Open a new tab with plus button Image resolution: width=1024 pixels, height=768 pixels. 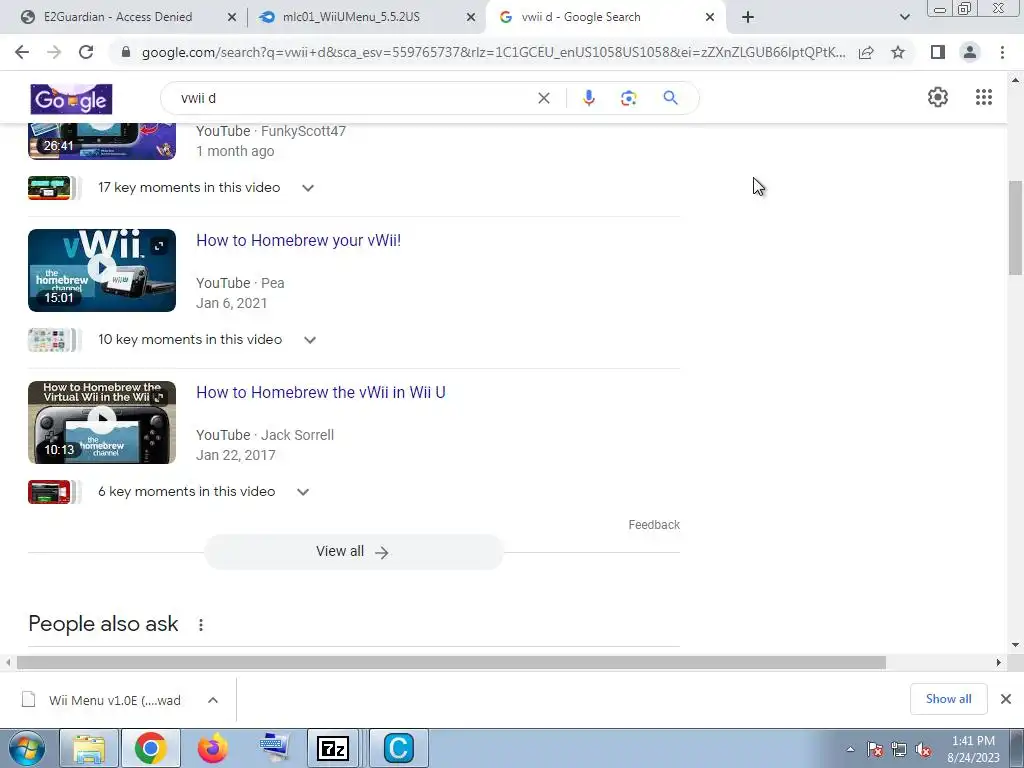748,17
